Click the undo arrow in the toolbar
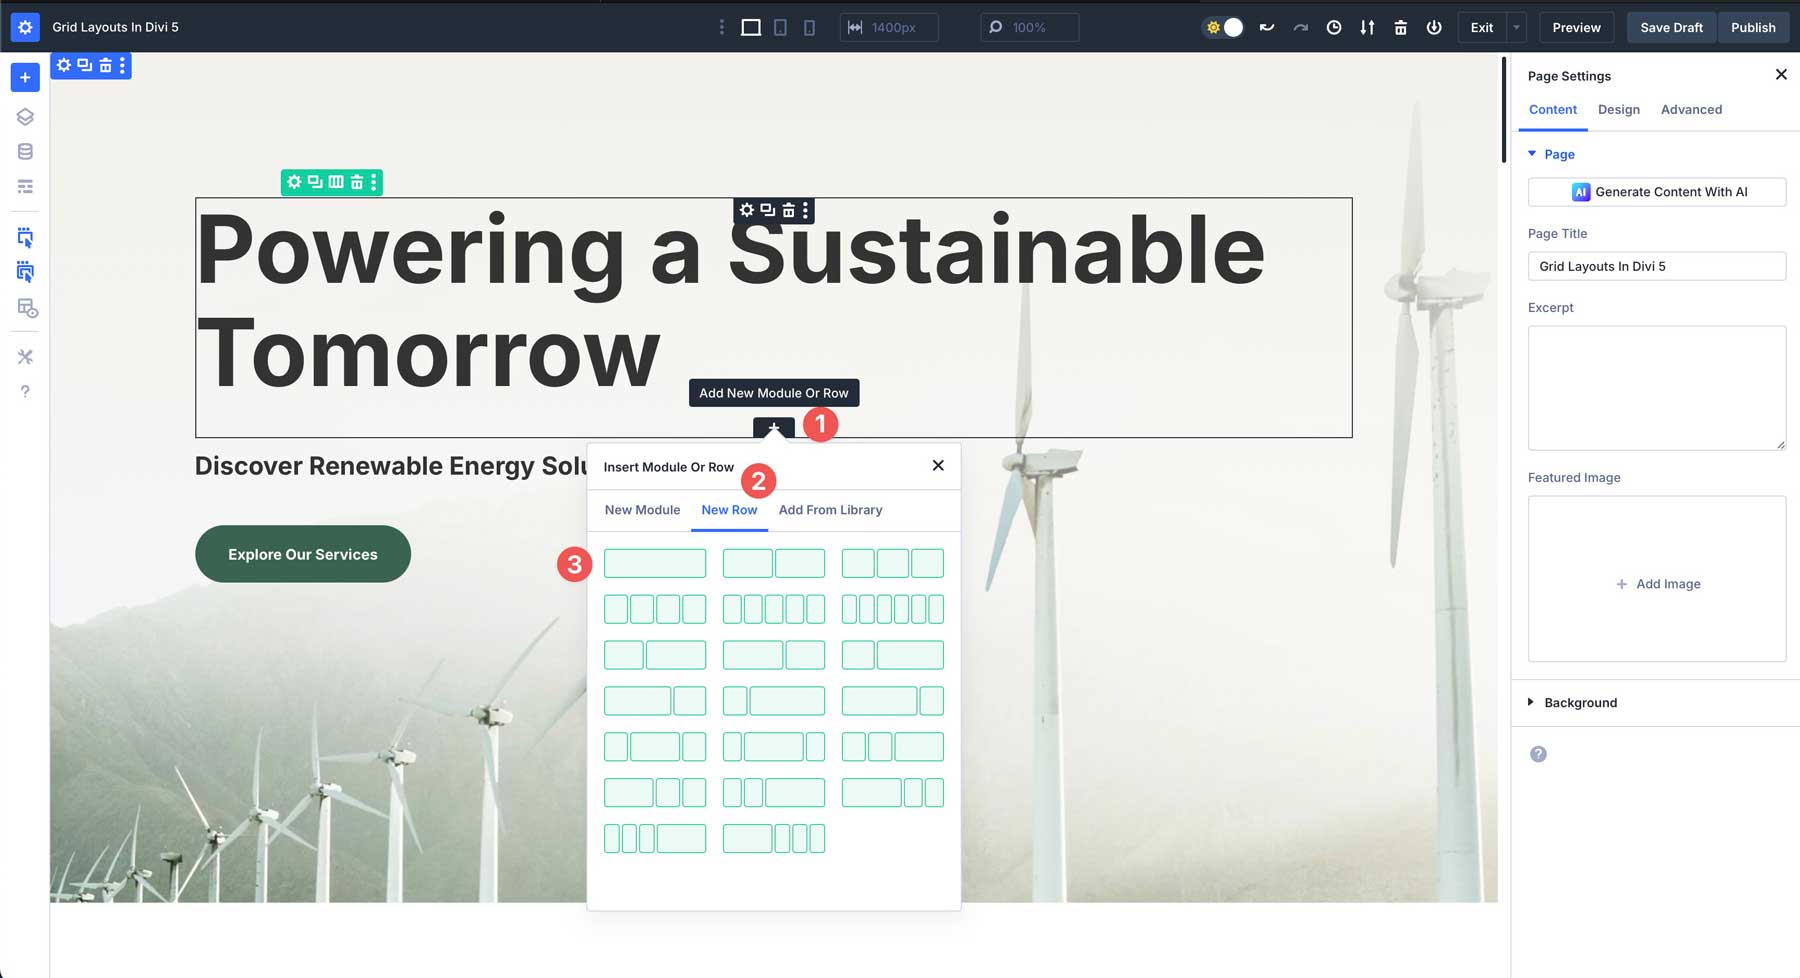The height and width of the screenshot is (978, 1800). (1267, 27)
